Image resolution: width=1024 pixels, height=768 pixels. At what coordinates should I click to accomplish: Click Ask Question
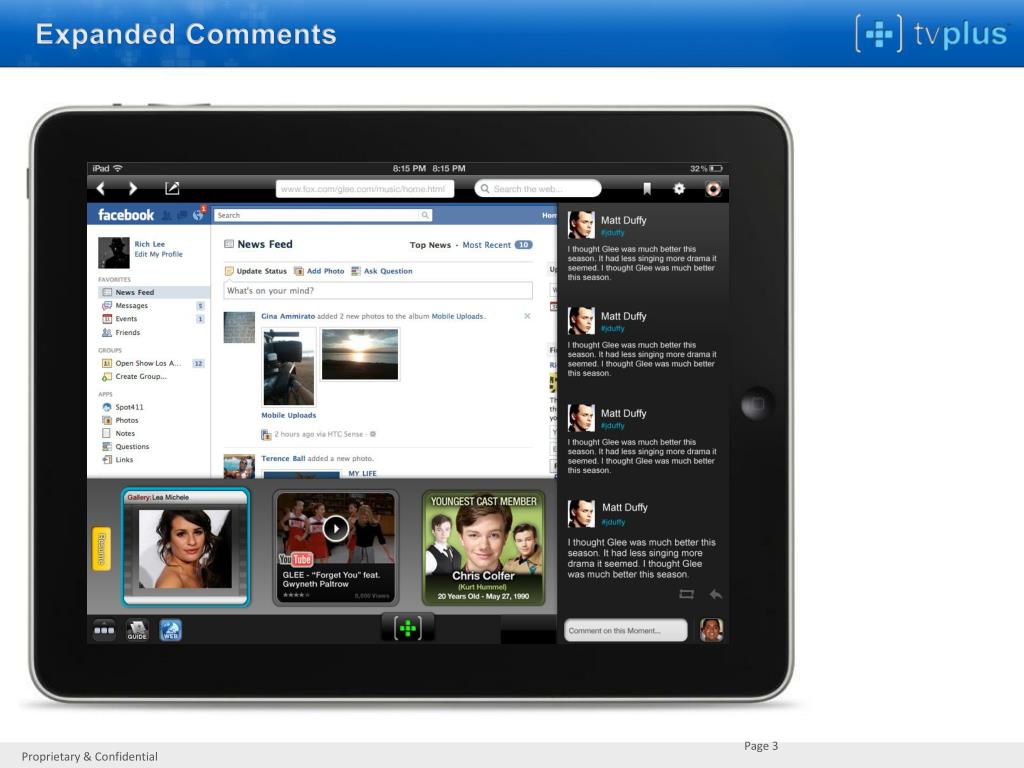click(382, 271)
